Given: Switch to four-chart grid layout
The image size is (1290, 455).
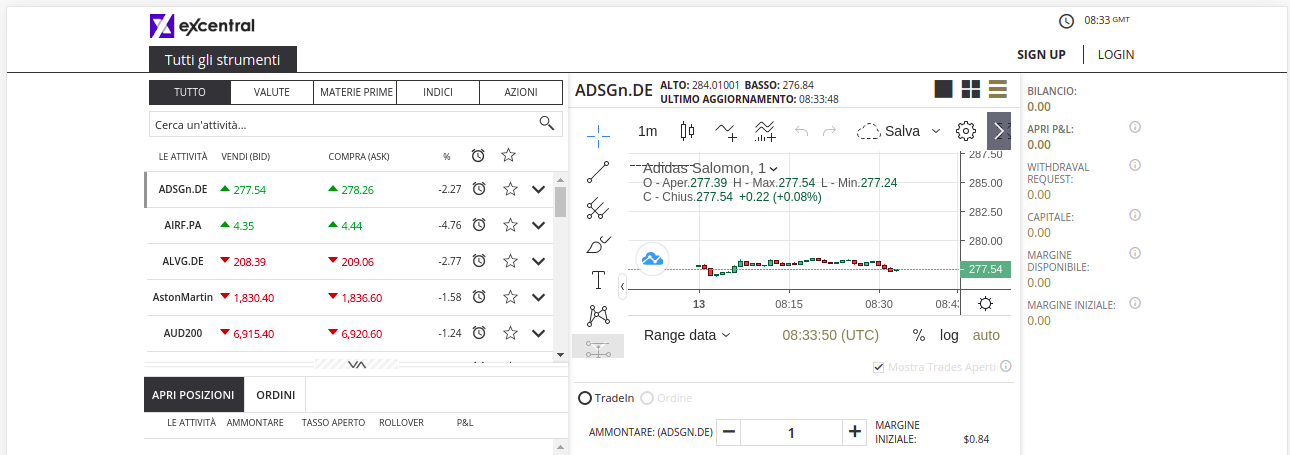Looking at the screenshot, I should pos(970,89).
